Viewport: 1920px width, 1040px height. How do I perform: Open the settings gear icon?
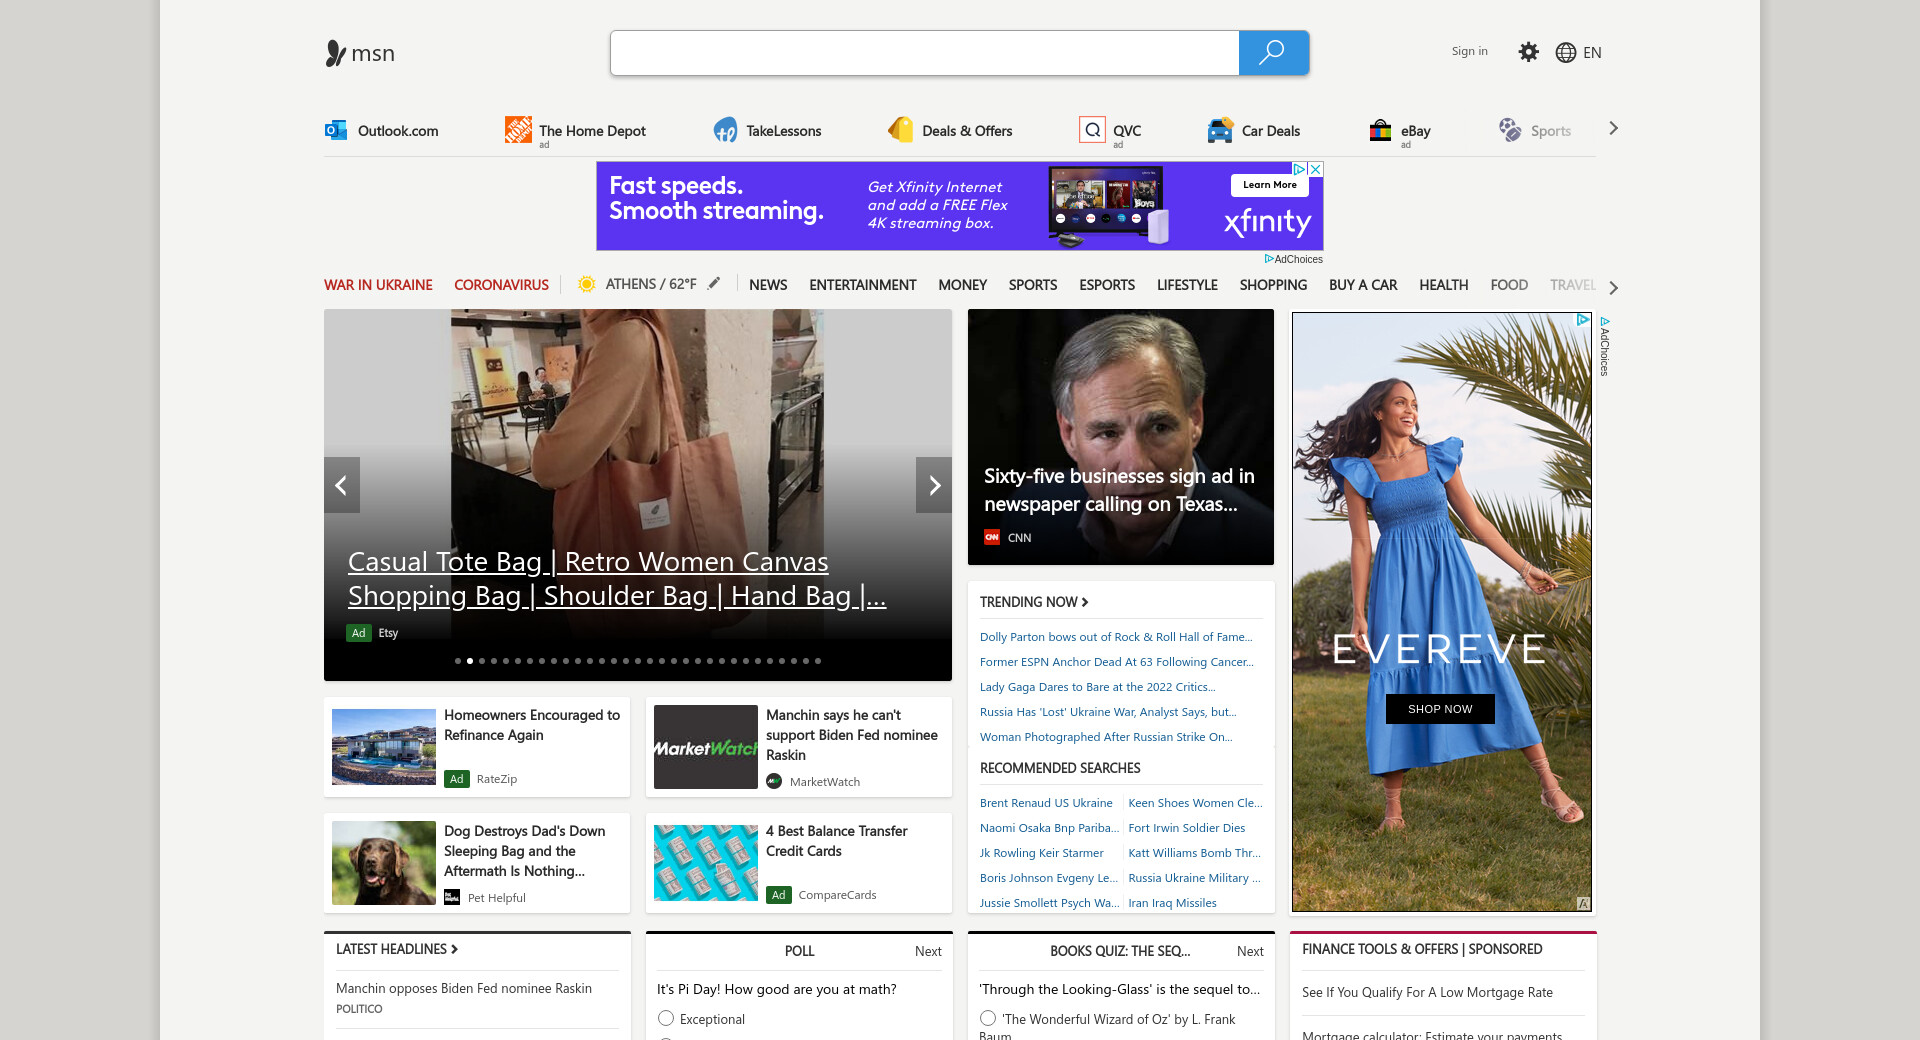click(x=1528, y=52)
